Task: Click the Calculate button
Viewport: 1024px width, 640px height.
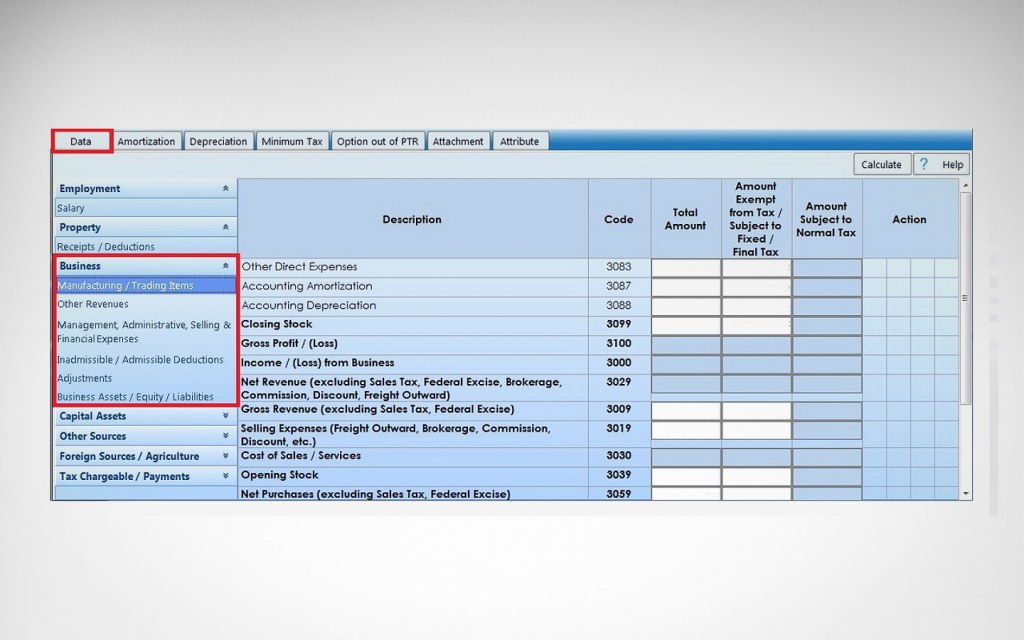Action: click(880, 163)
